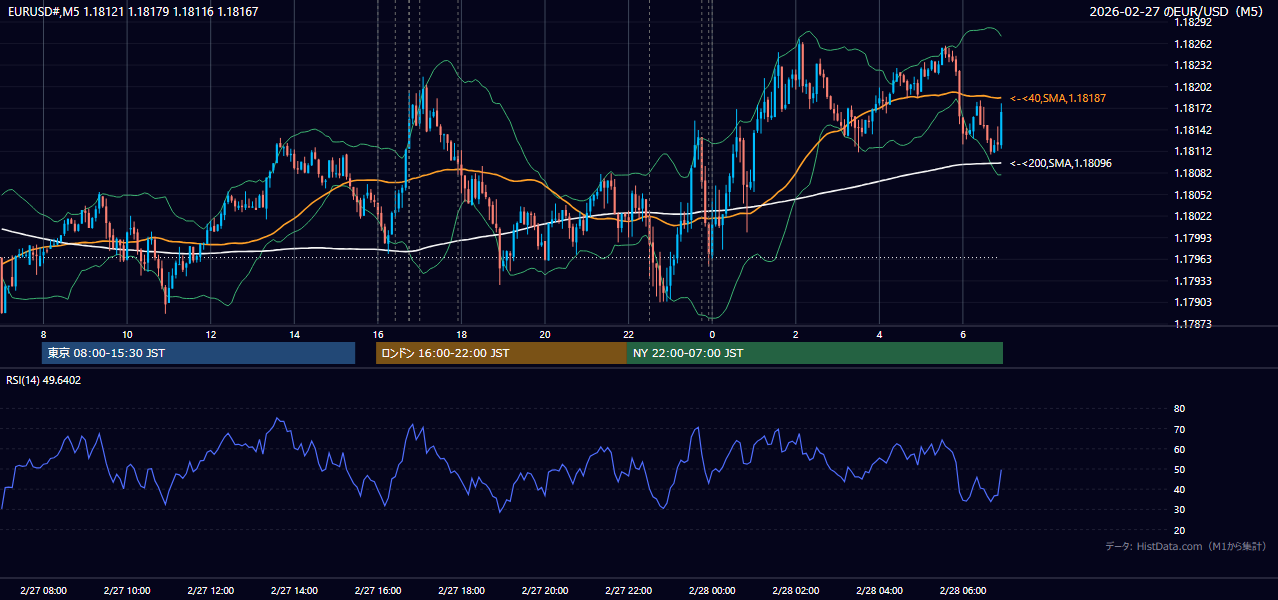
Task: Click the 200 SMA 1.18096 label
Action: 1062,163
